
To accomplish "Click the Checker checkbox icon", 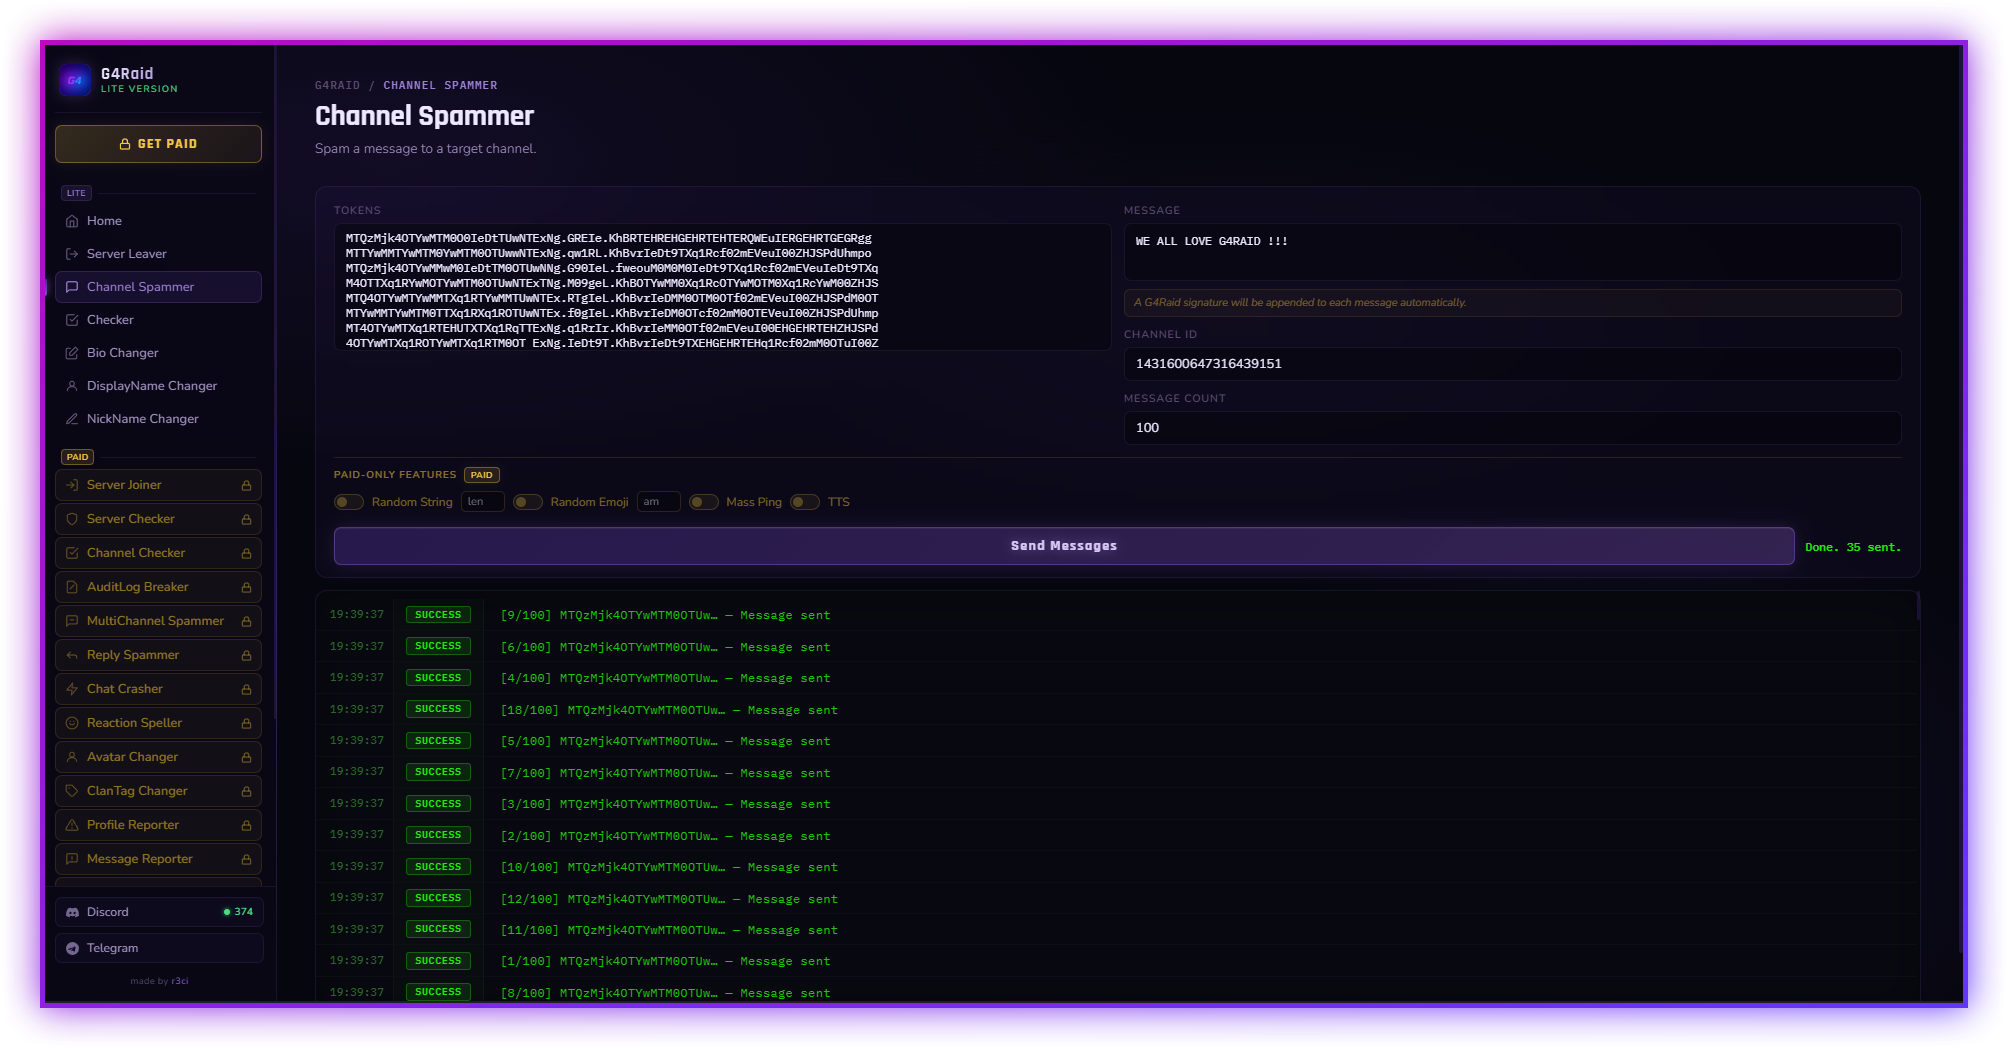I will tap(72, 320).
